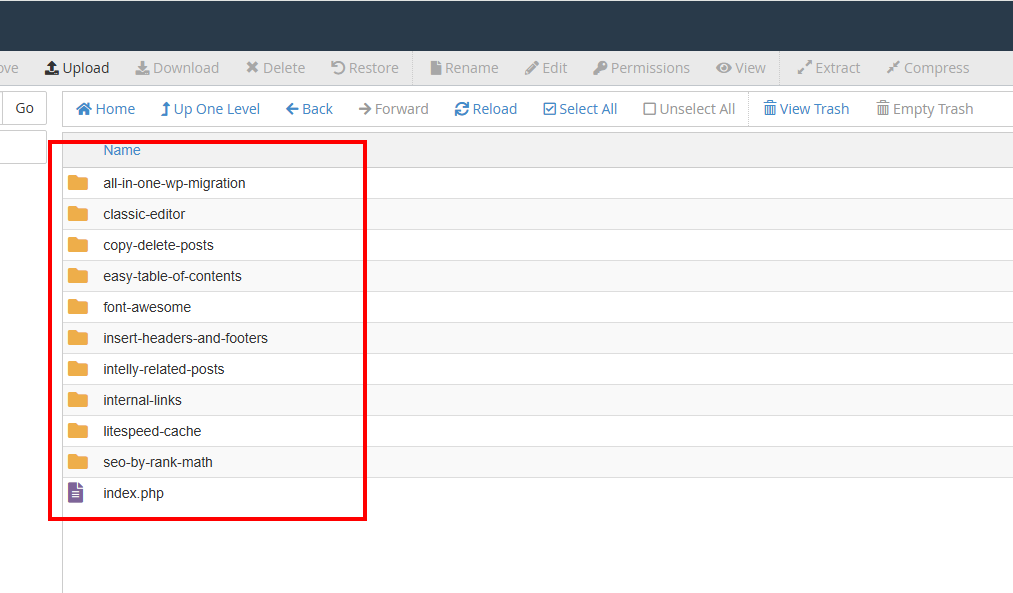Click the font-awesome folder icon
Viewport: 1013px width, 593px height.
coord(78,307)
